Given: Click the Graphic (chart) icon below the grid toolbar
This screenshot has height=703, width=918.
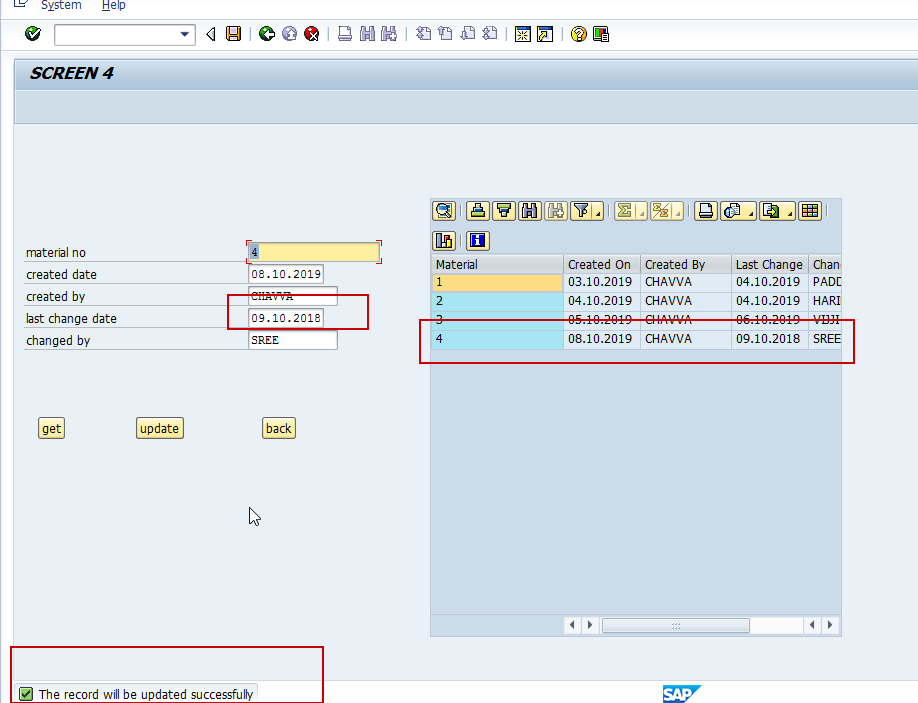Looking at the screenshot, I should pos(444,240).
